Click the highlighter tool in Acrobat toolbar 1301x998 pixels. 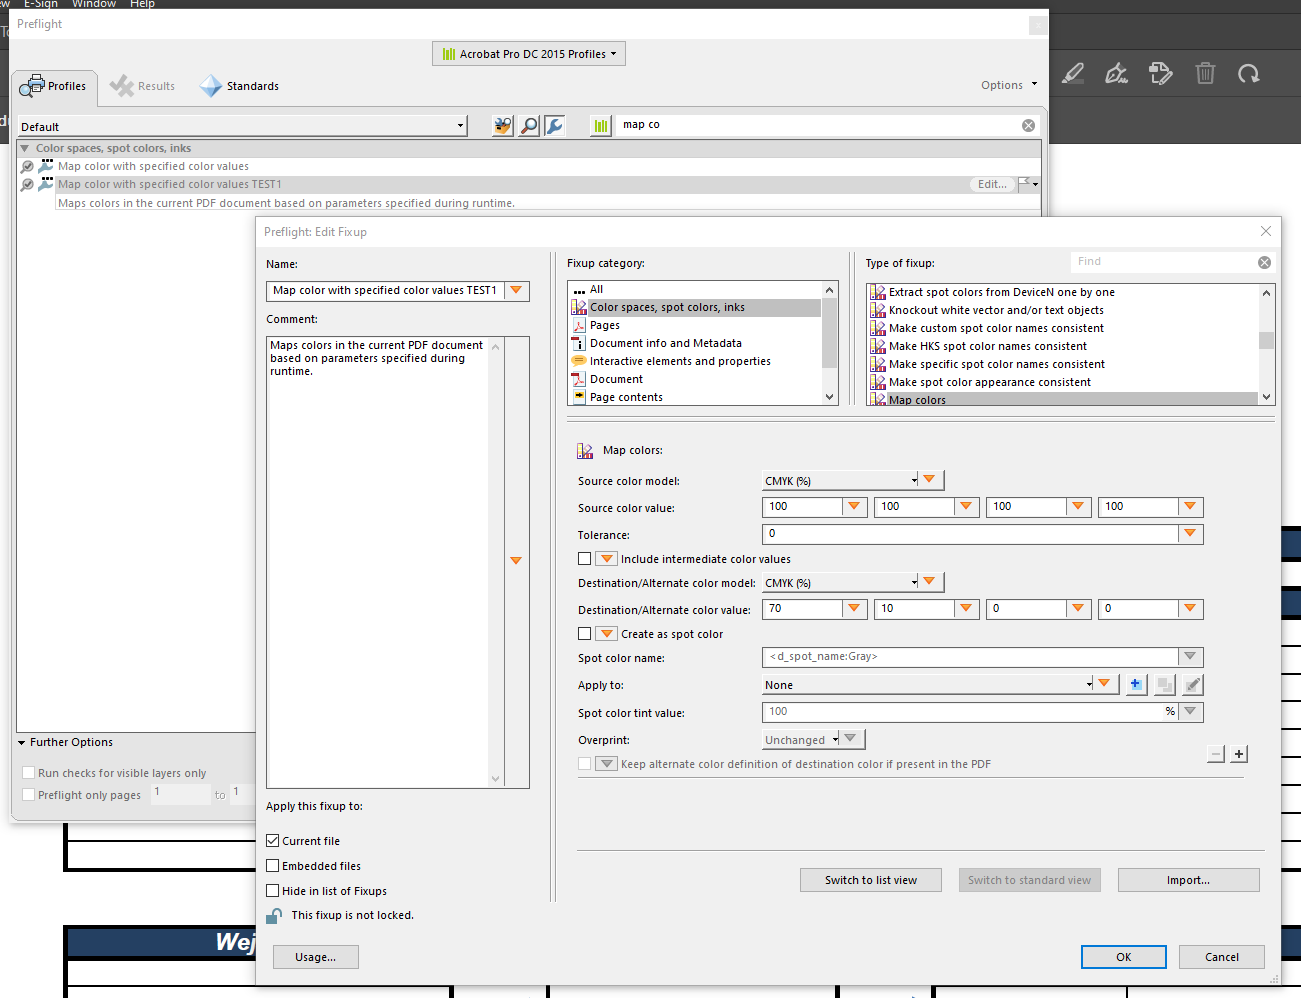point(1073,74)
